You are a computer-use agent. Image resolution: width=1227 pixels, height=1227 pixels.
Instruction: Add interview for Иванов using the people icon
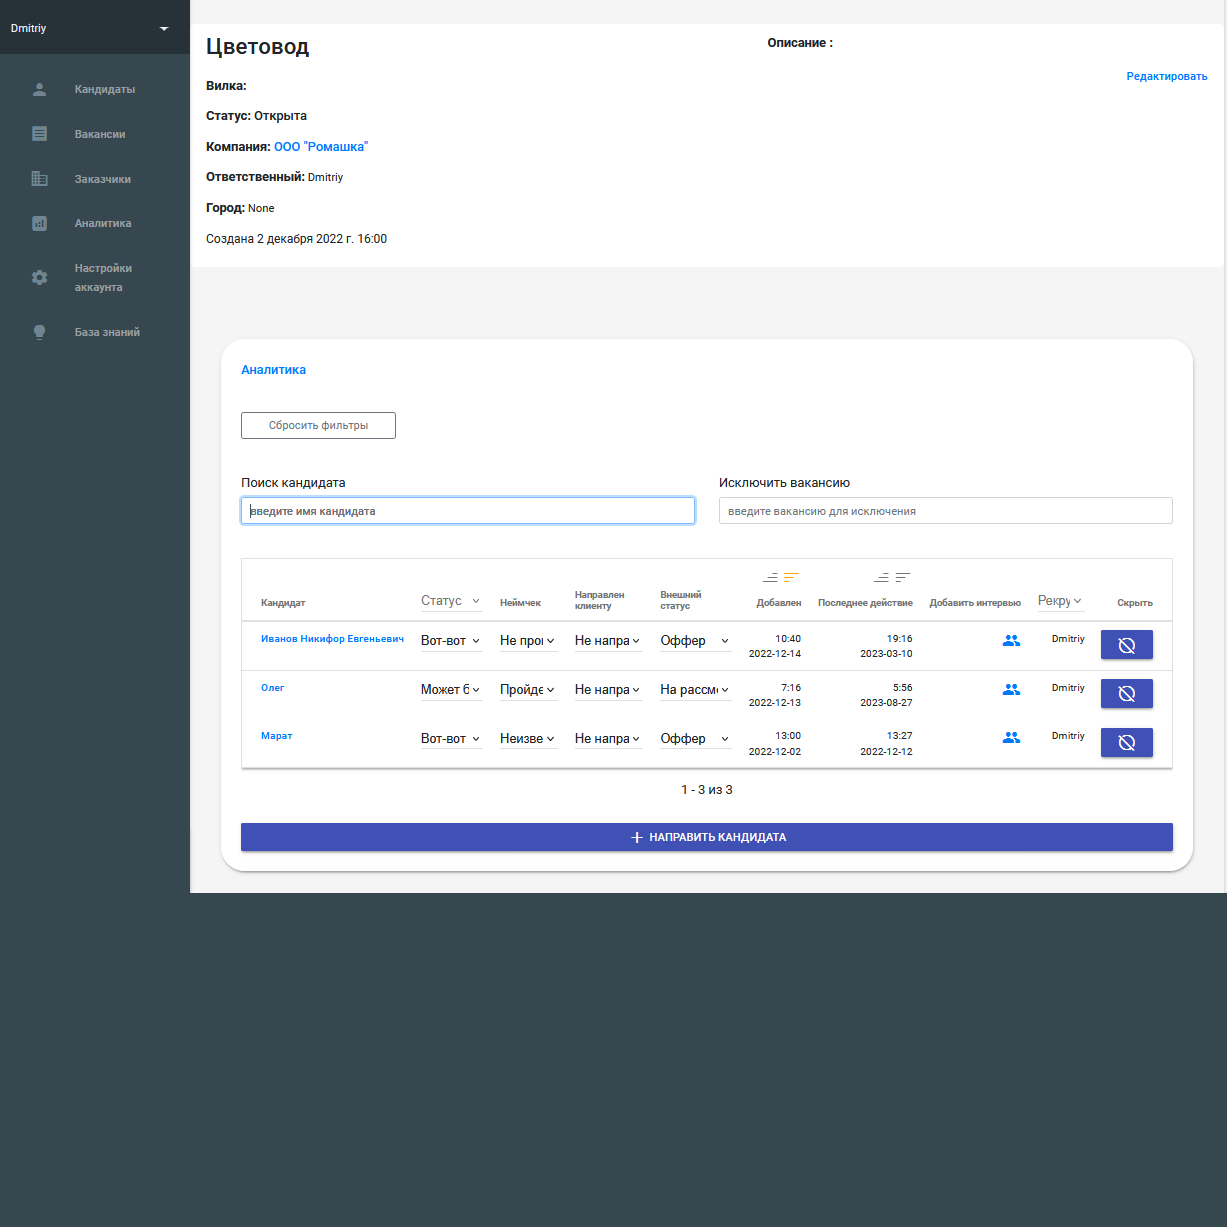(x=1011, y=640)
